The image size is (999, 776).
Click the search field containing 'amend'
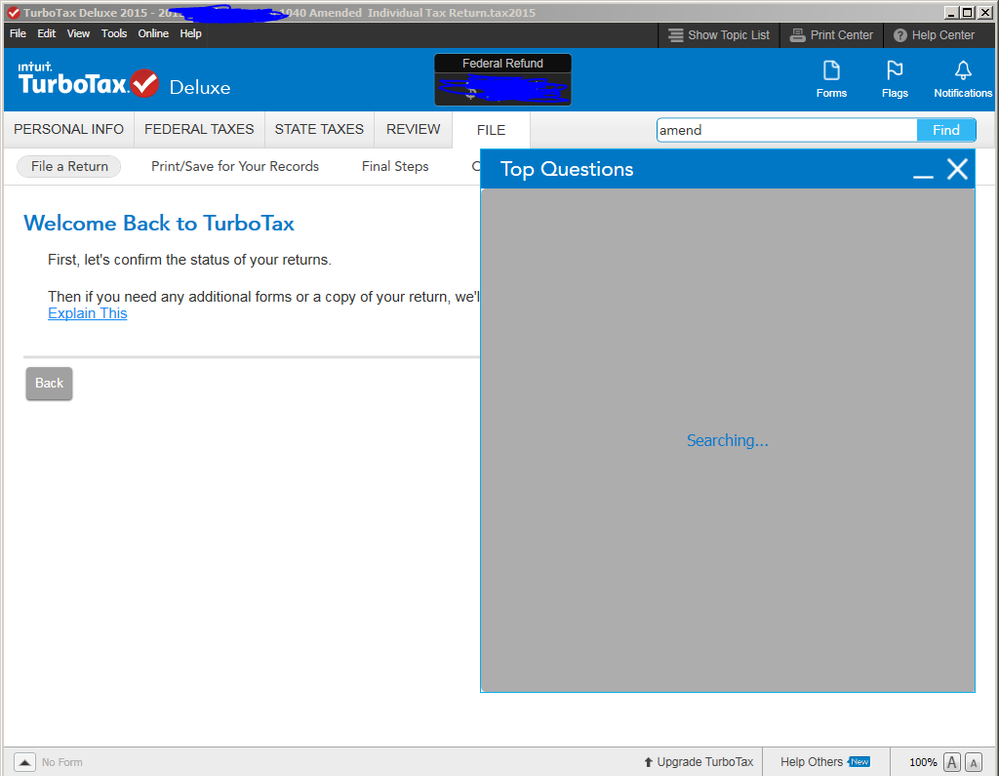(x=786, y=130)
